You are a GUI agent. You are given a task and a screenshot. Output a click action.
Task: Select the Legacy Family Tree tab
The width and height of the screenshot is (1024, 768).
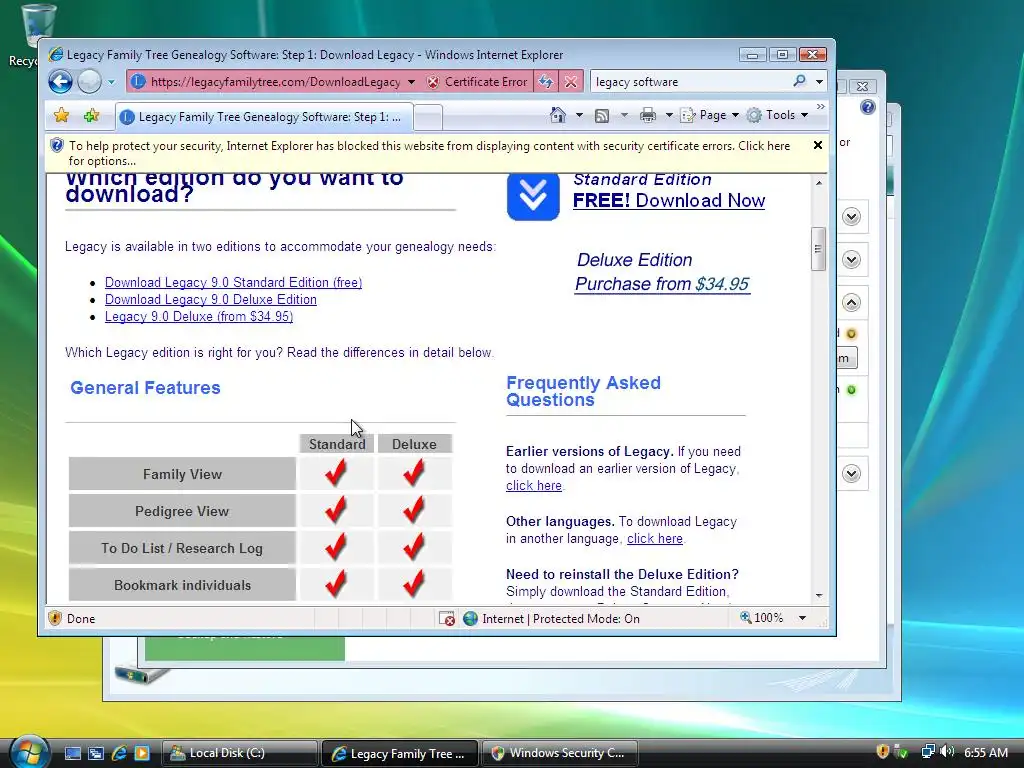coord(264,117)
